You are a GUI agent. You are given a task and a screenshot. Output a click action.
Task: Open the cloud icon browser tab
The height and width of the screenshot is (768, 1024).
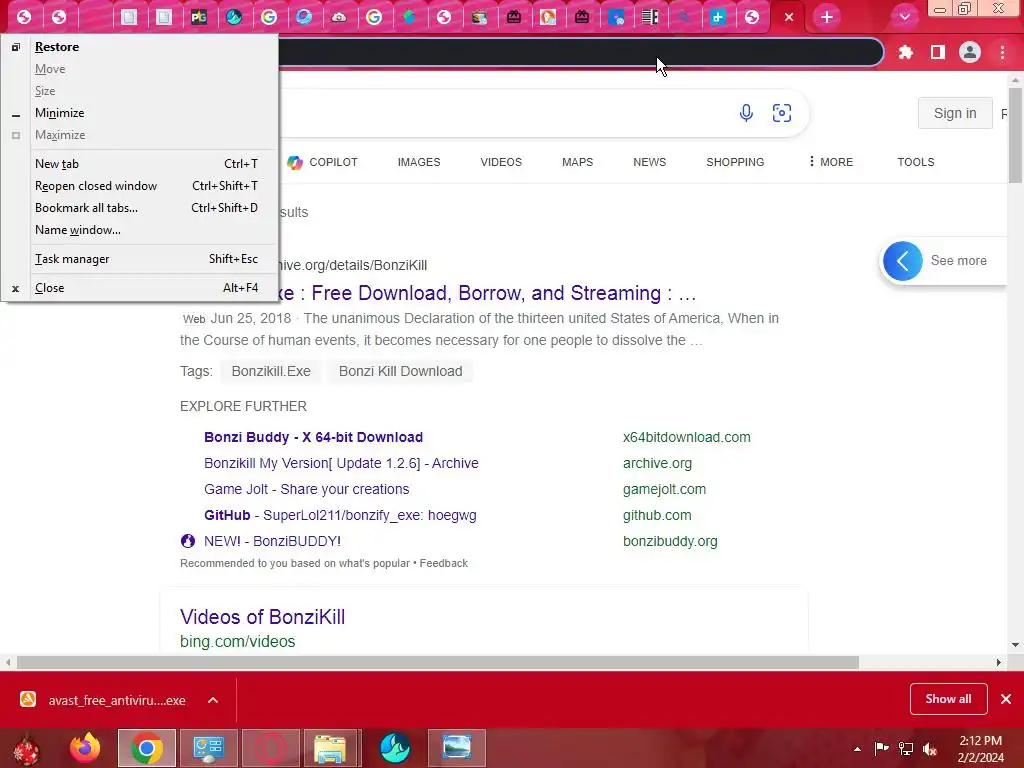338,17
